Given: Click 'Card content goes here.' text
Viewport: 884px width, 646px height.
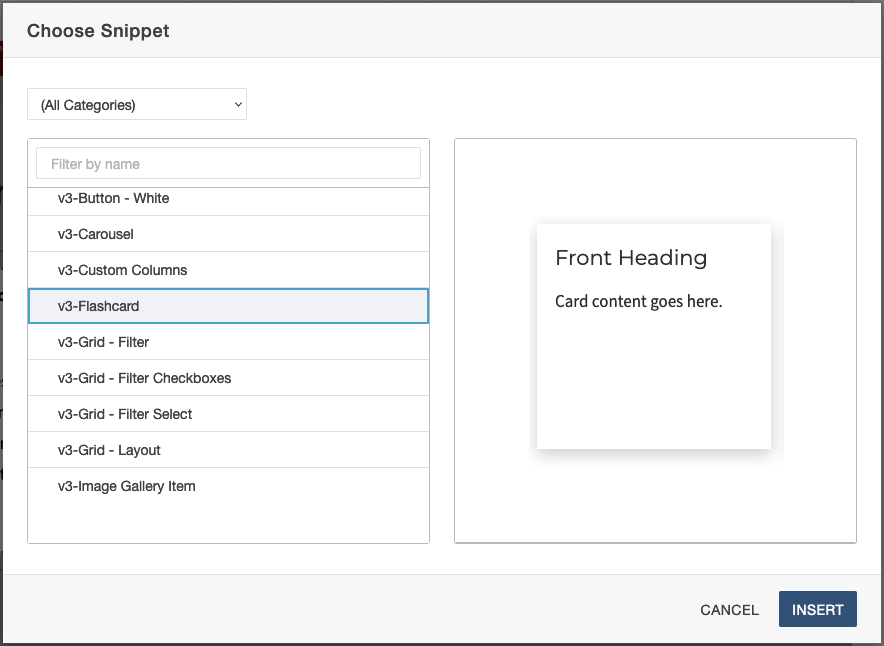Looking at the screenshot, I should pyautogui.click(x=638, y=301).
